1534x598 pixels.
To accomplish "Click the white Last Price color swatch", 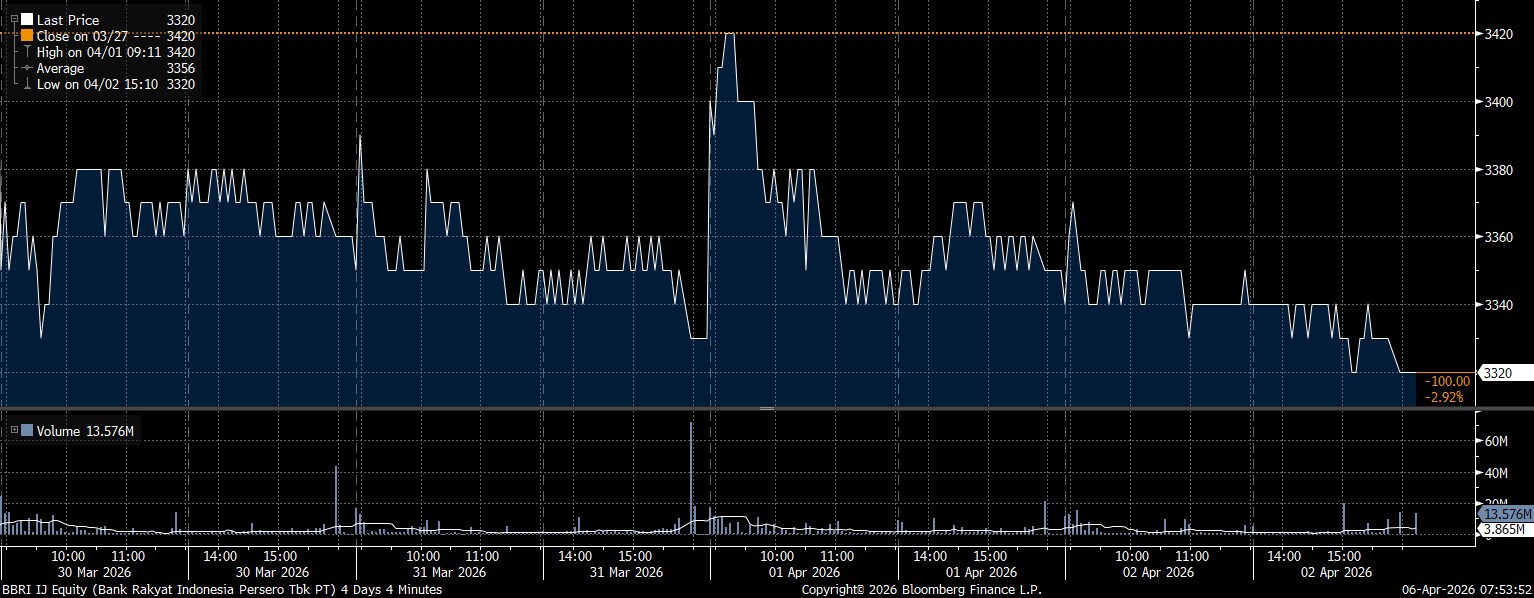I will click(x=27, y=20).
